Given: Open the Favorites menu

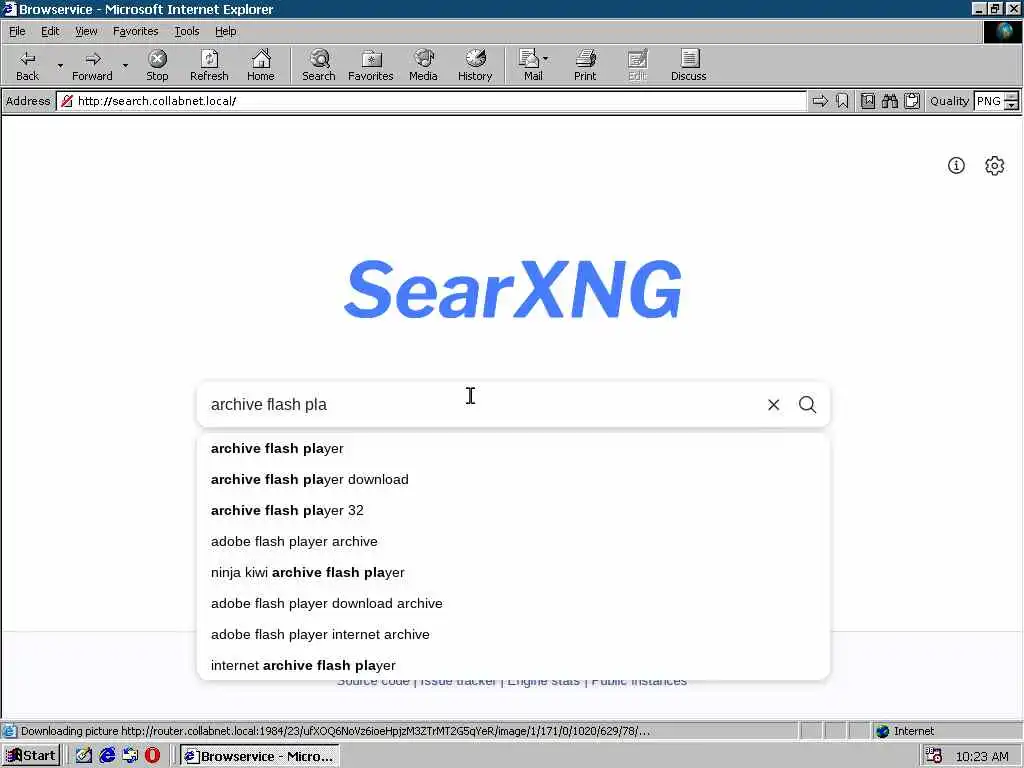Looking at the screenshot, I should click(x=135, y=31).
